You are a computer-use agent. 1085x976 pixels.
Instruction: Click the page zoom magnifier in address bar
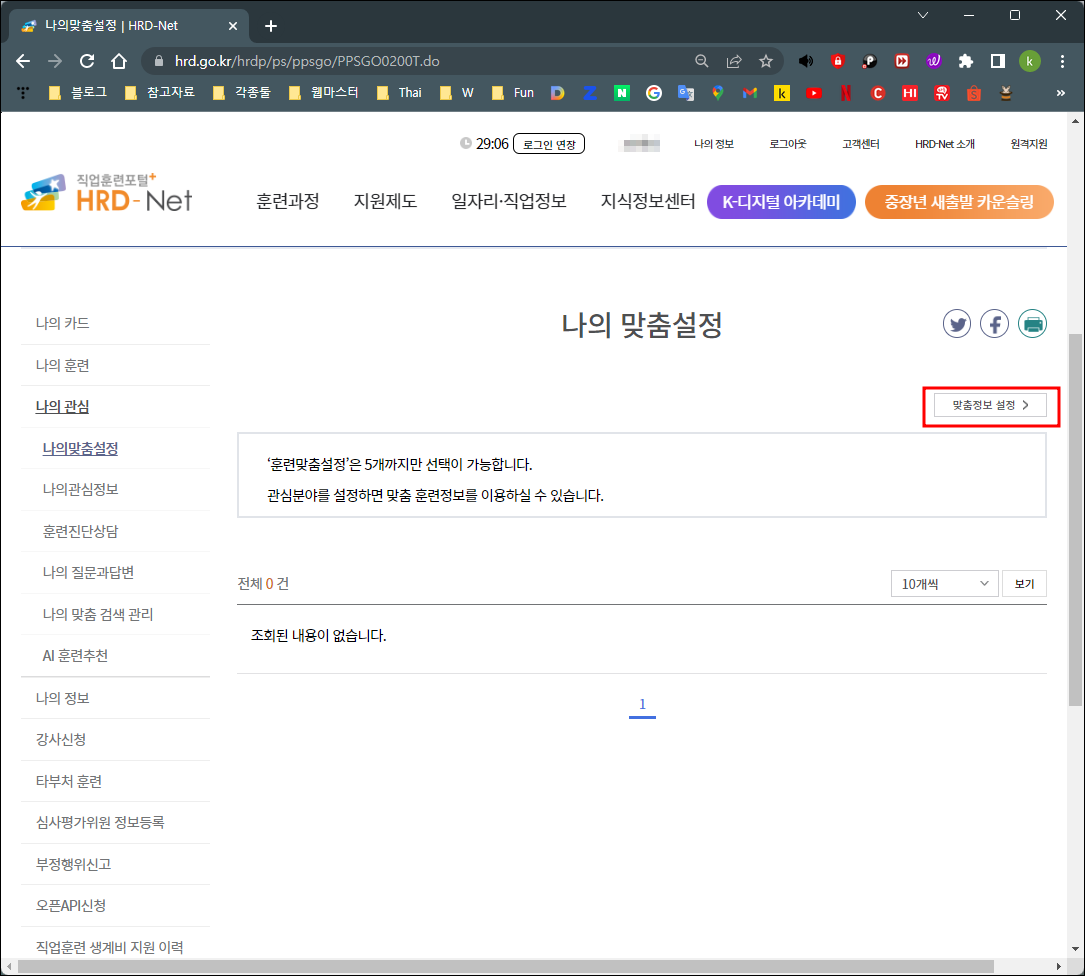tap(704, 61)
